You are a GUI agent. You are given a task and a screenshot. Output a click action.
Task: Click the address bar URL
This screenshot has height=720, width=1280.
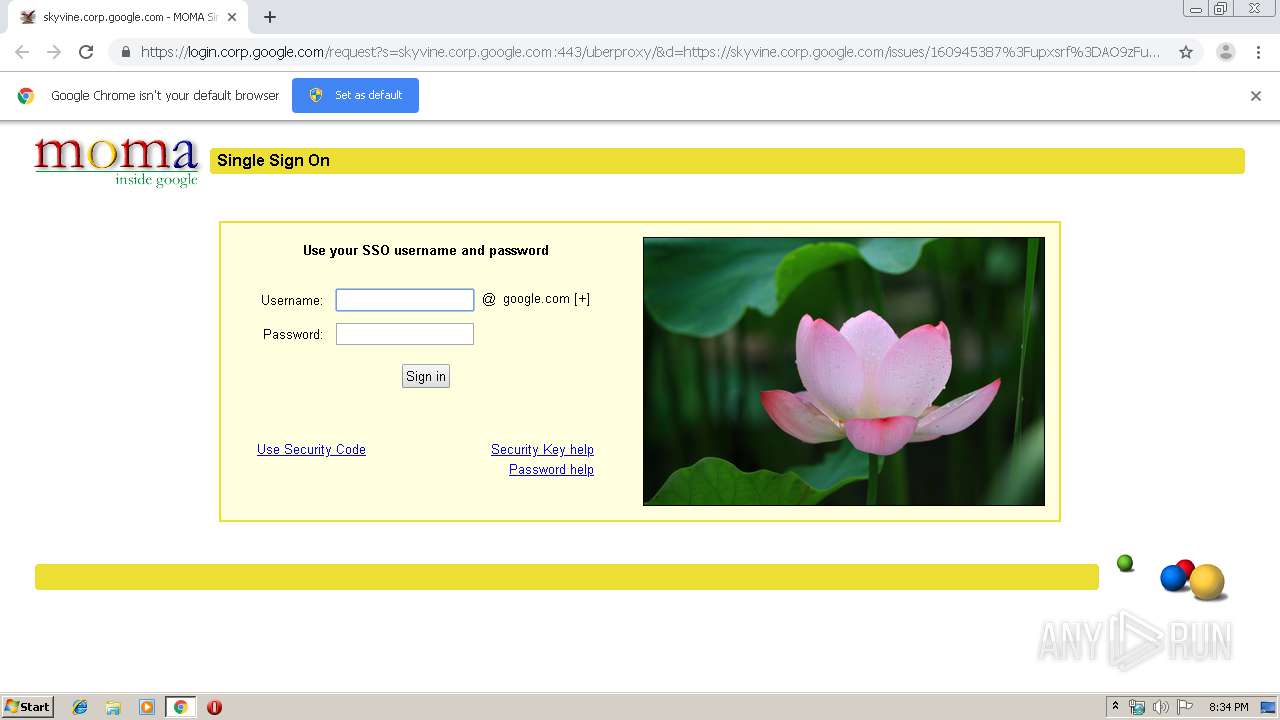(x=650, y=52)
